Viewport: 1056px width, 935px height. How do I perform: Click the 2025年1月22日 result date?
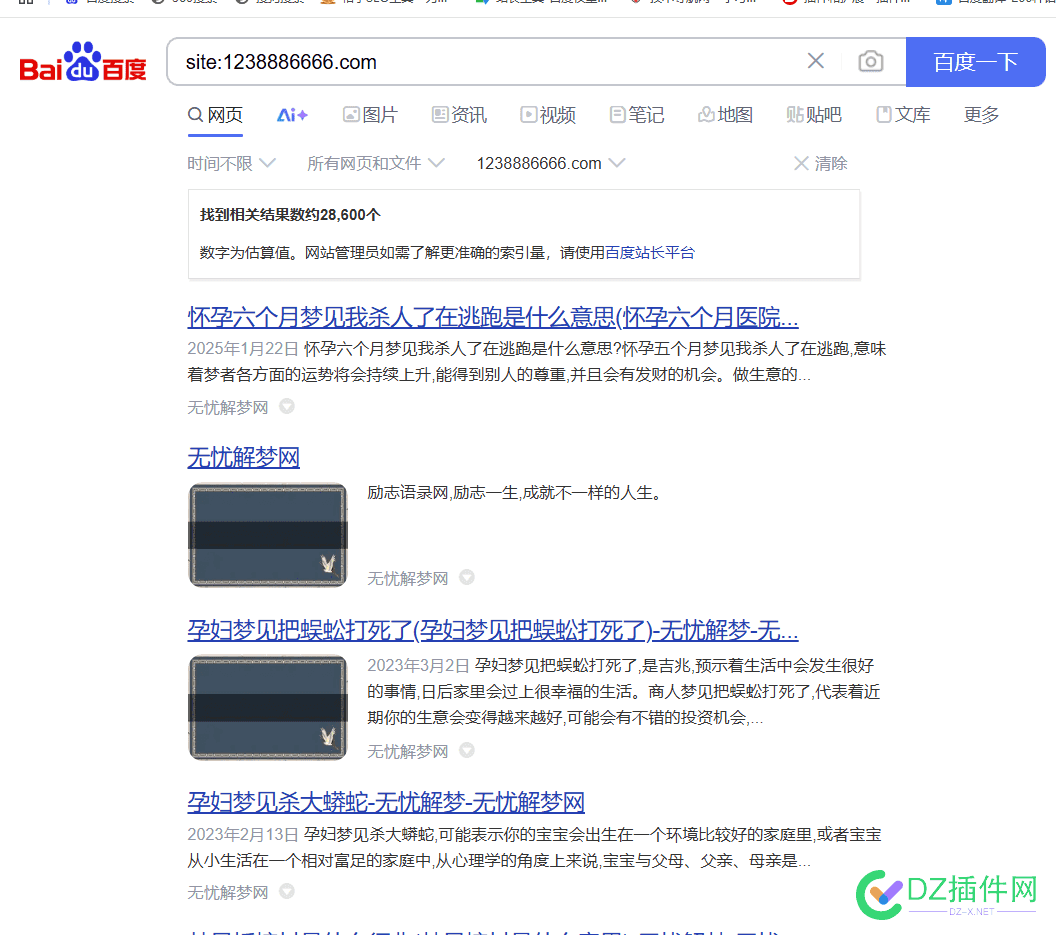(243, 349)
